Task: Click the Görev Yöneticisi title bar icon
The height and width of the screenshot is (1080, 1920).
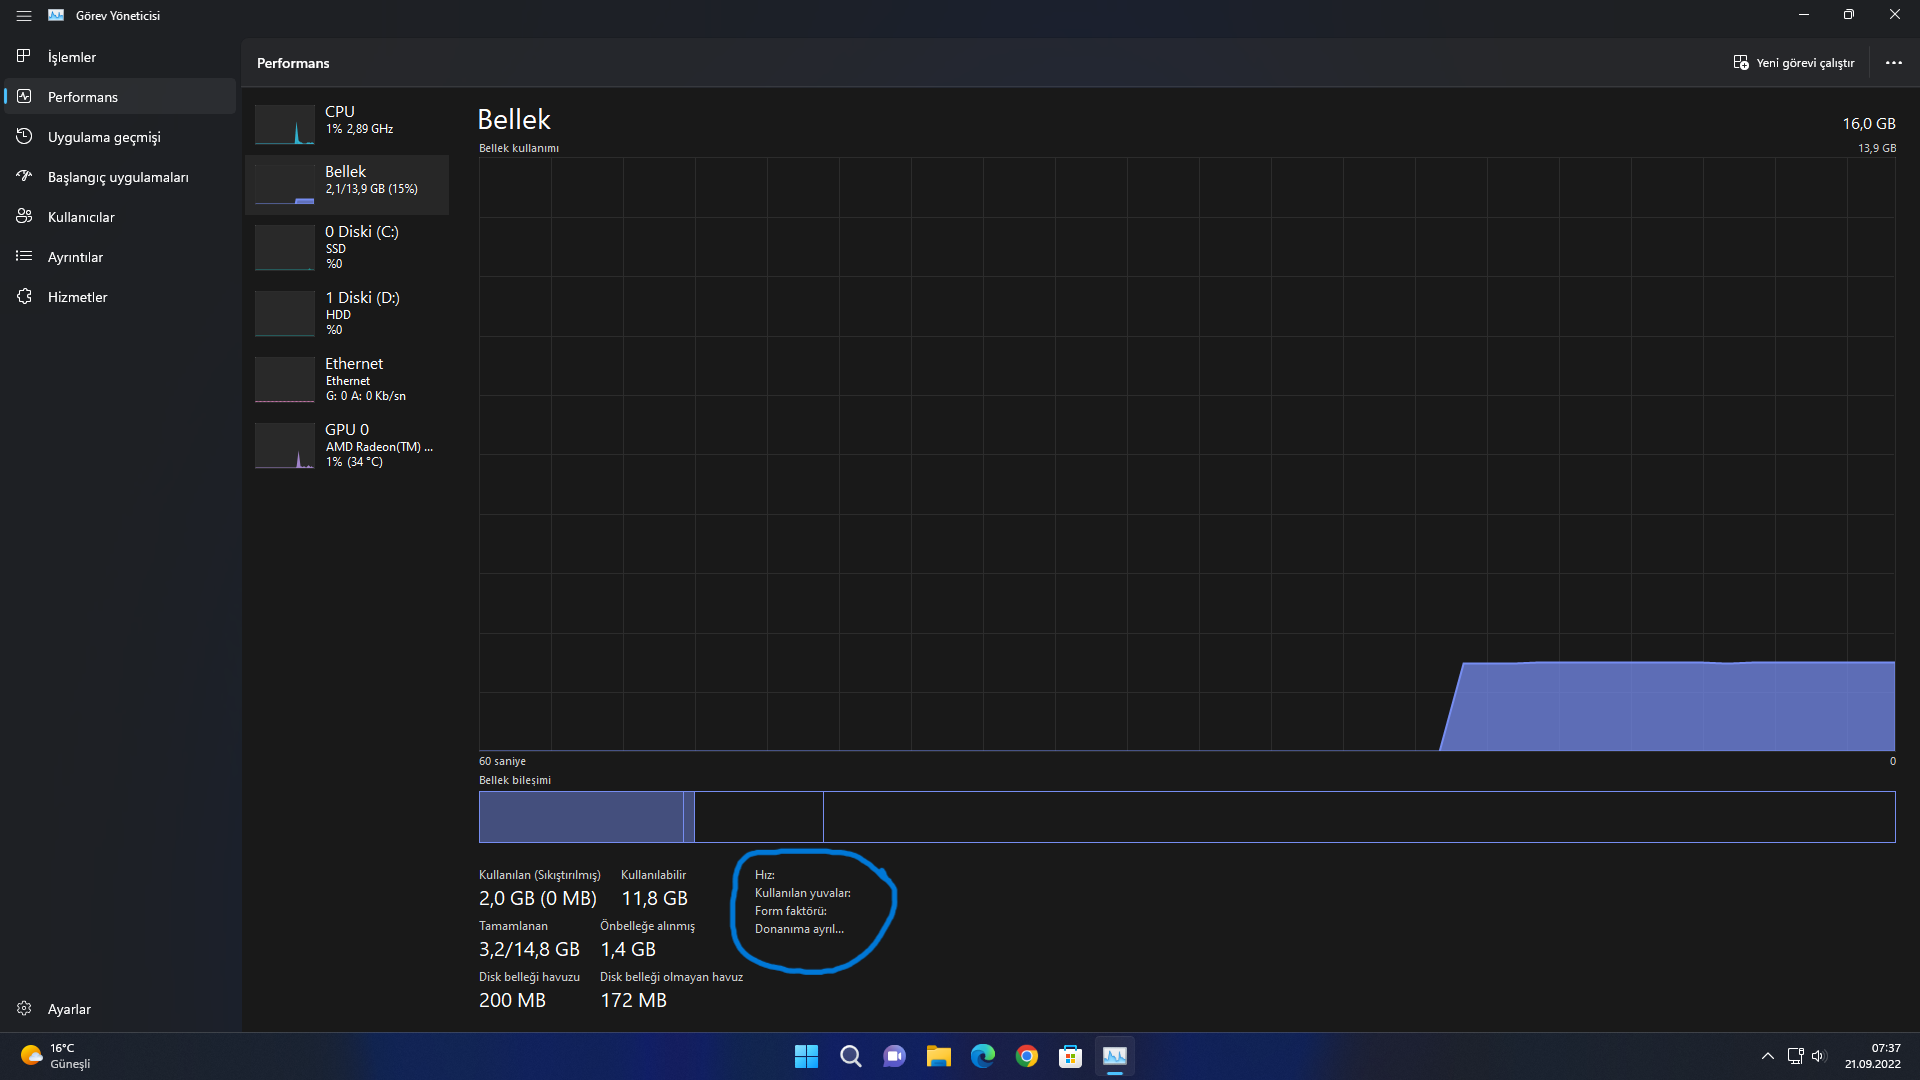Action: click(56, 15)
